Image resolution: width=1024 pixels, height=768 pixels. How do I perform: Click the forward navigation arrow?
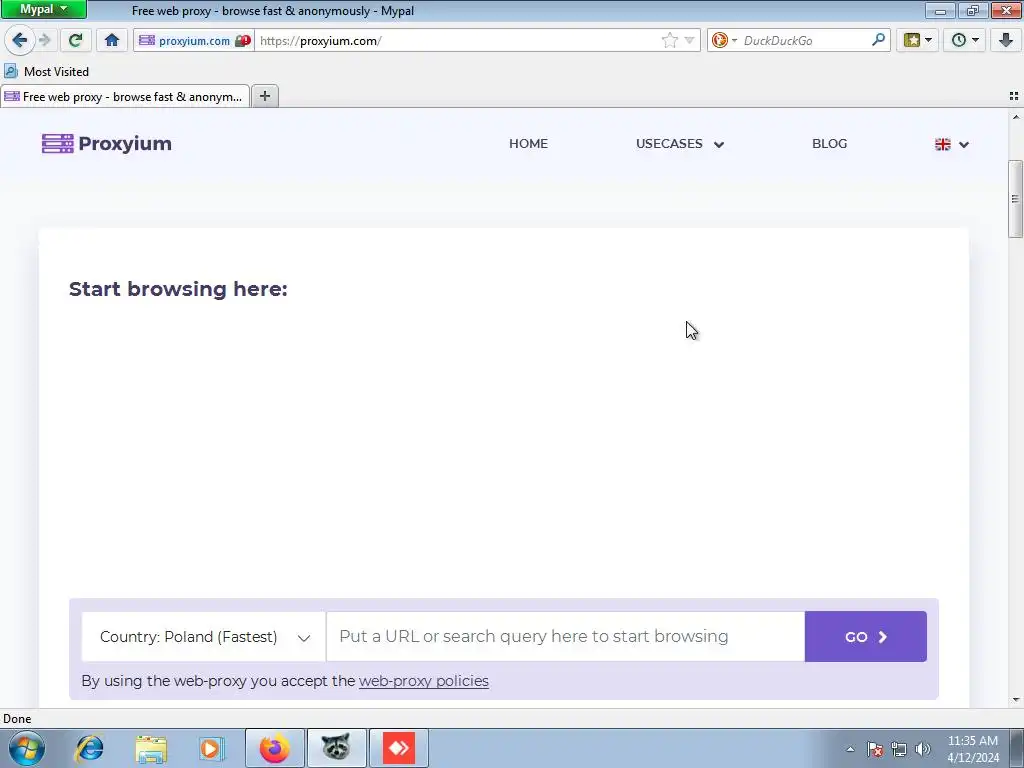(x=45, y=40)
